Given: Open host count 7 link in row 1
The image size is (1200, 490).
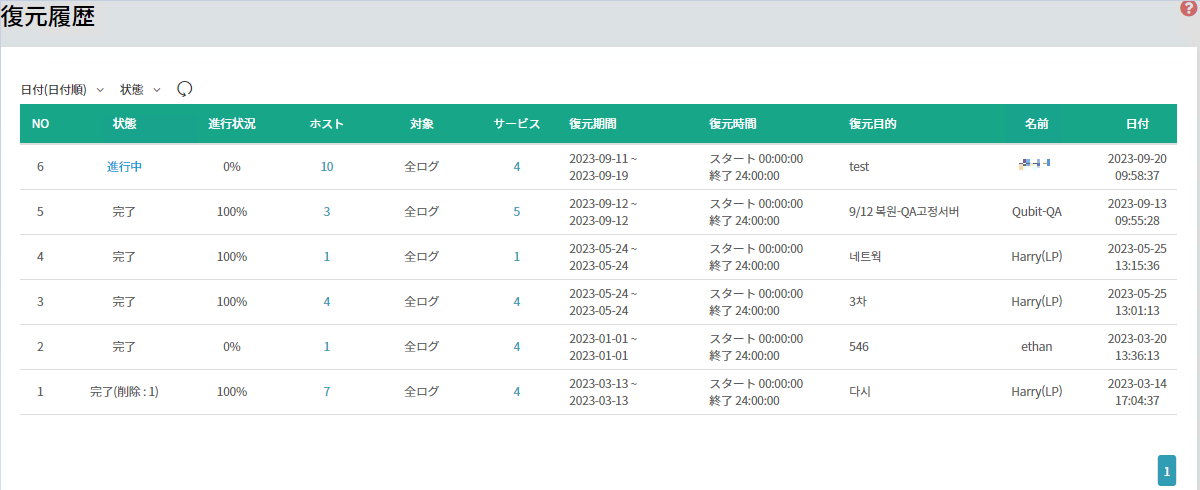Looking at the screenshot, I should point(327,392).
